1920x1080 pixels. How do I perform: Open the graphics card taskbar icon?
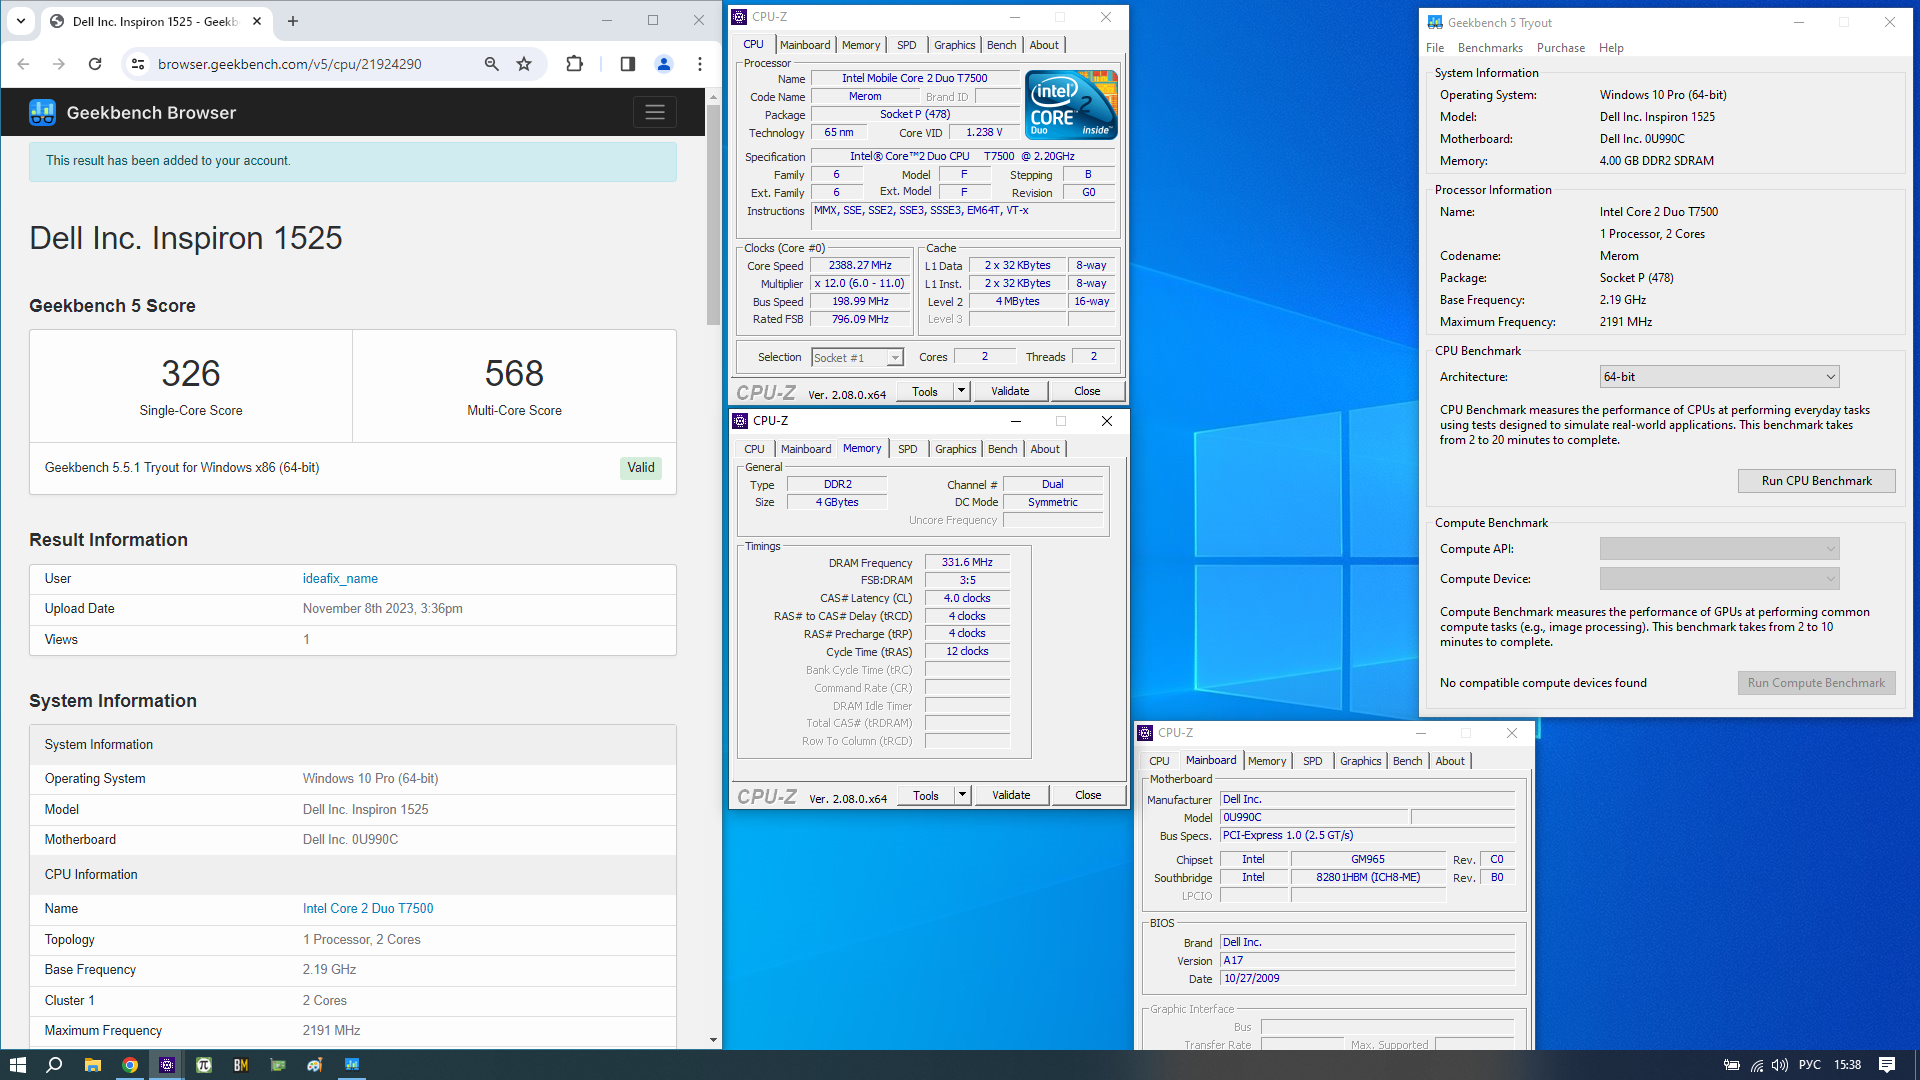pos(278,1065)
